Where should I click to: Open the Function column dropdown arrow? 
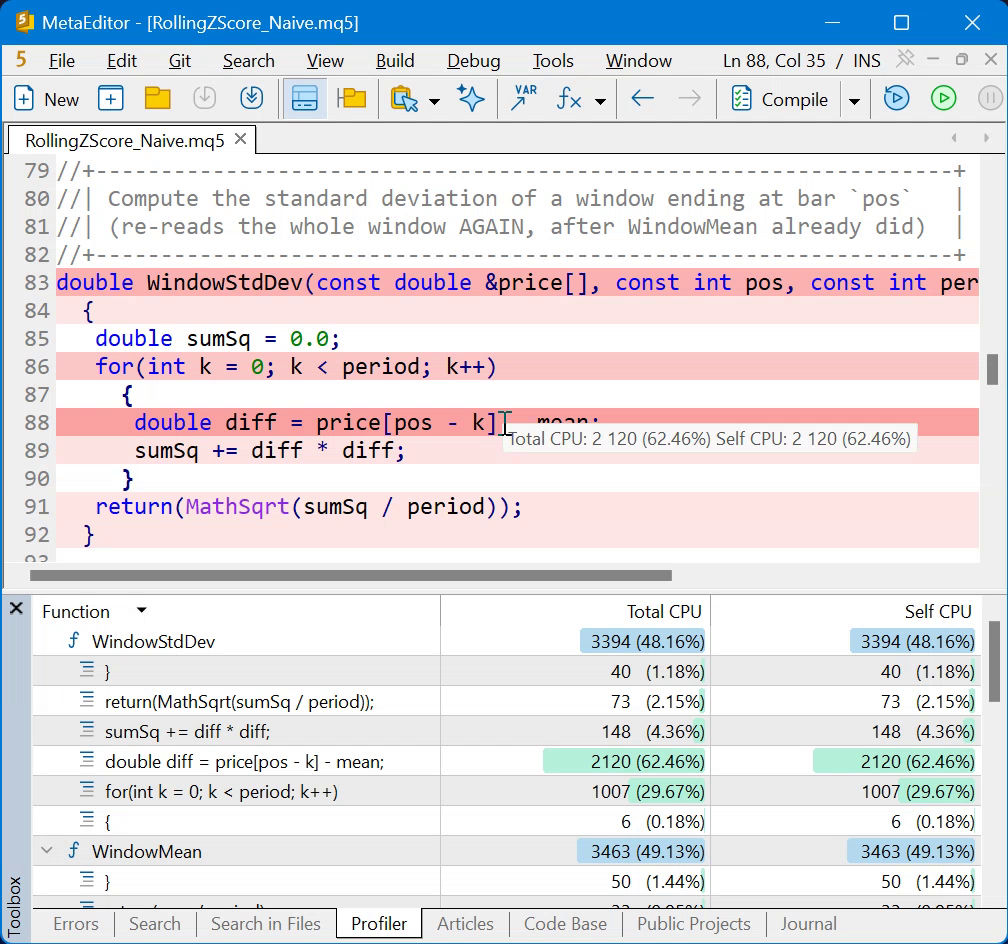141,610
